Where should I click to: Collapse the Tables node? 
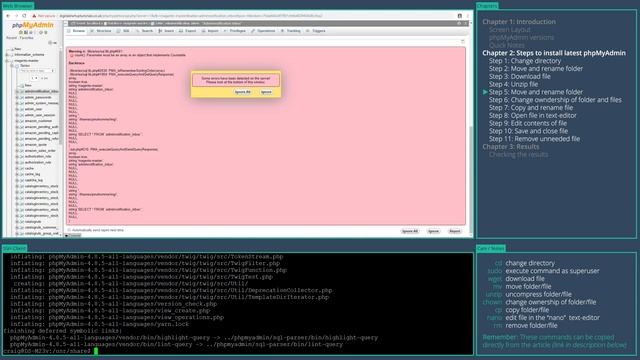click(x=12, y=66)
